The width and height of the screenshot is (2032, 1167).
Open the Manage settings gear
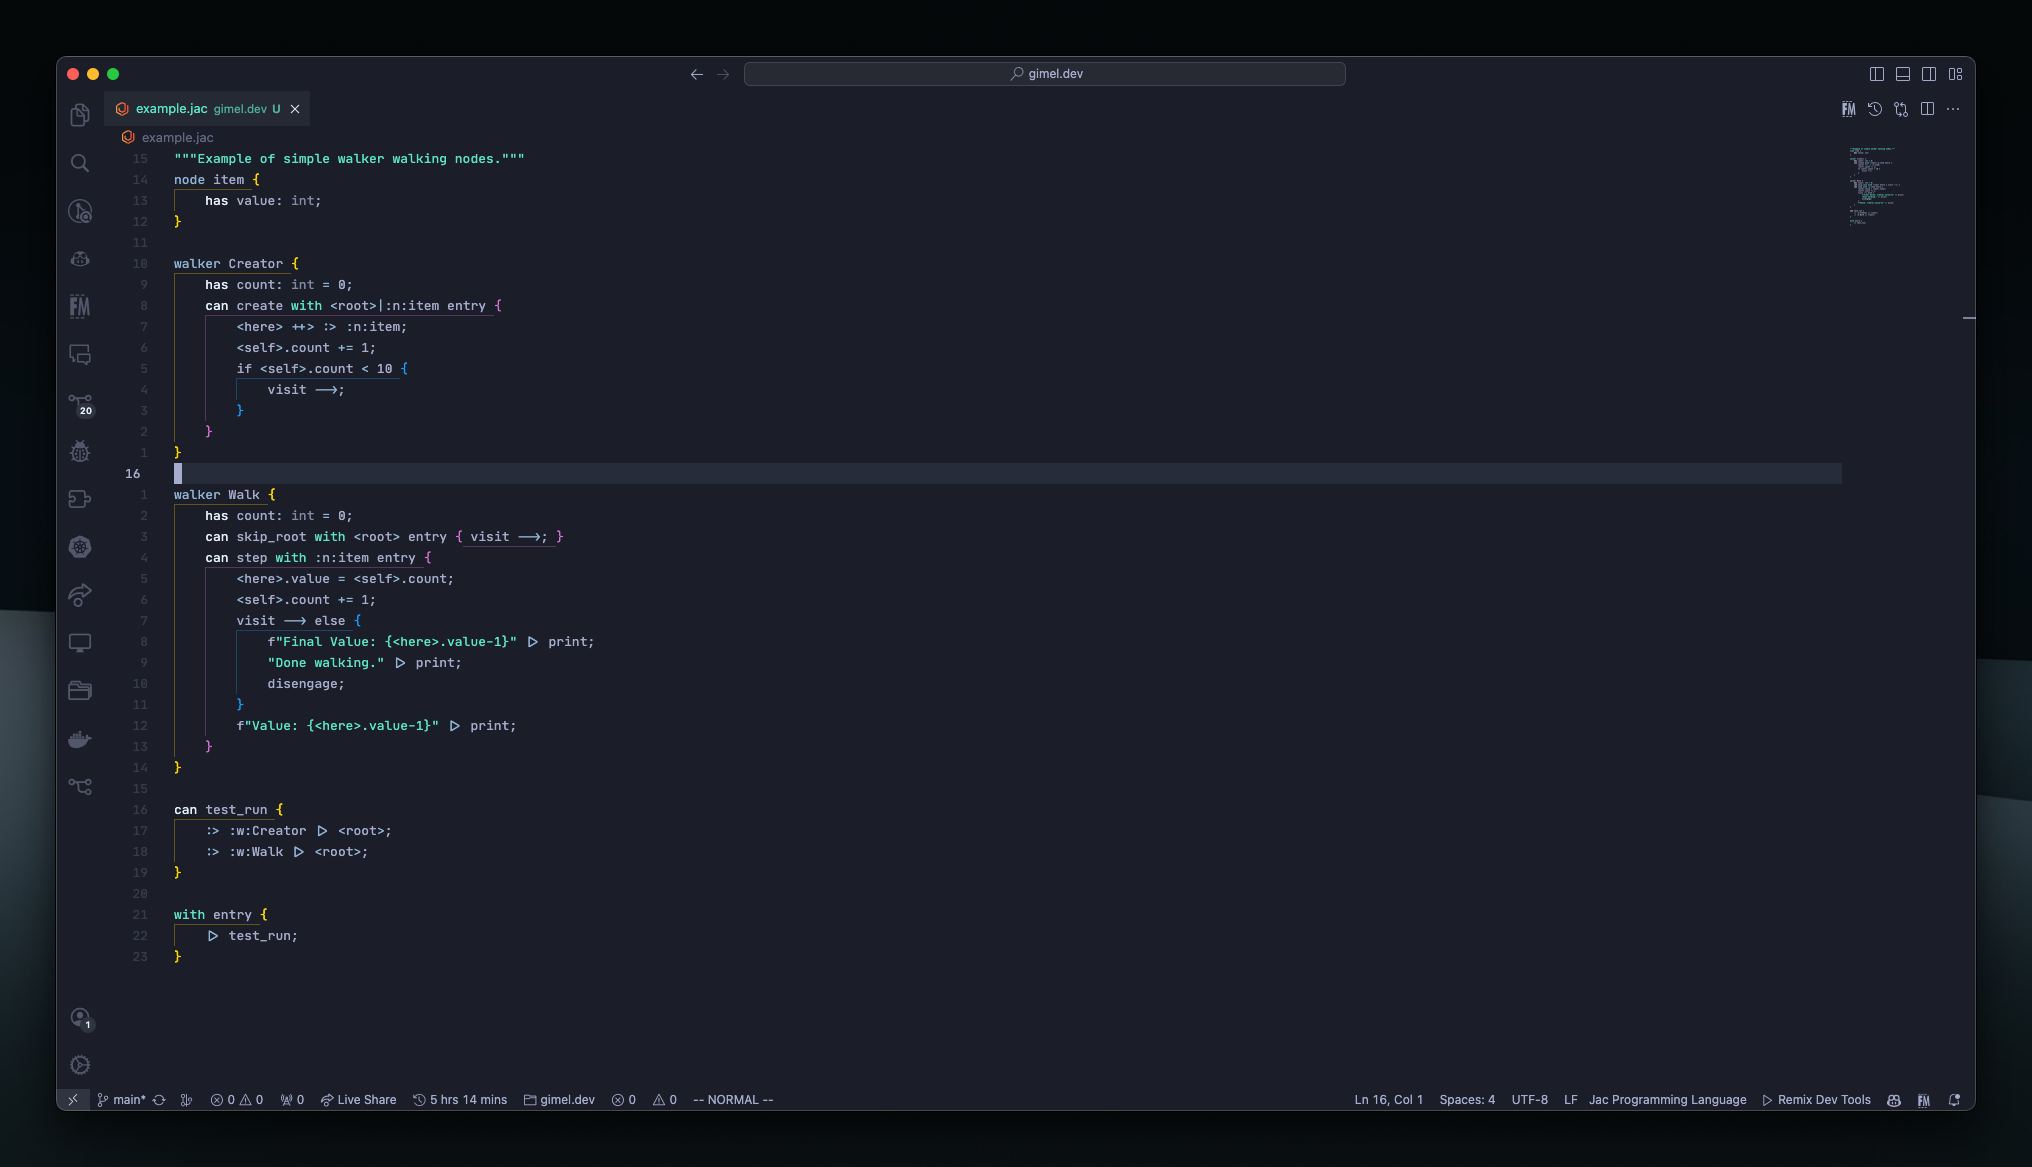81,1064
